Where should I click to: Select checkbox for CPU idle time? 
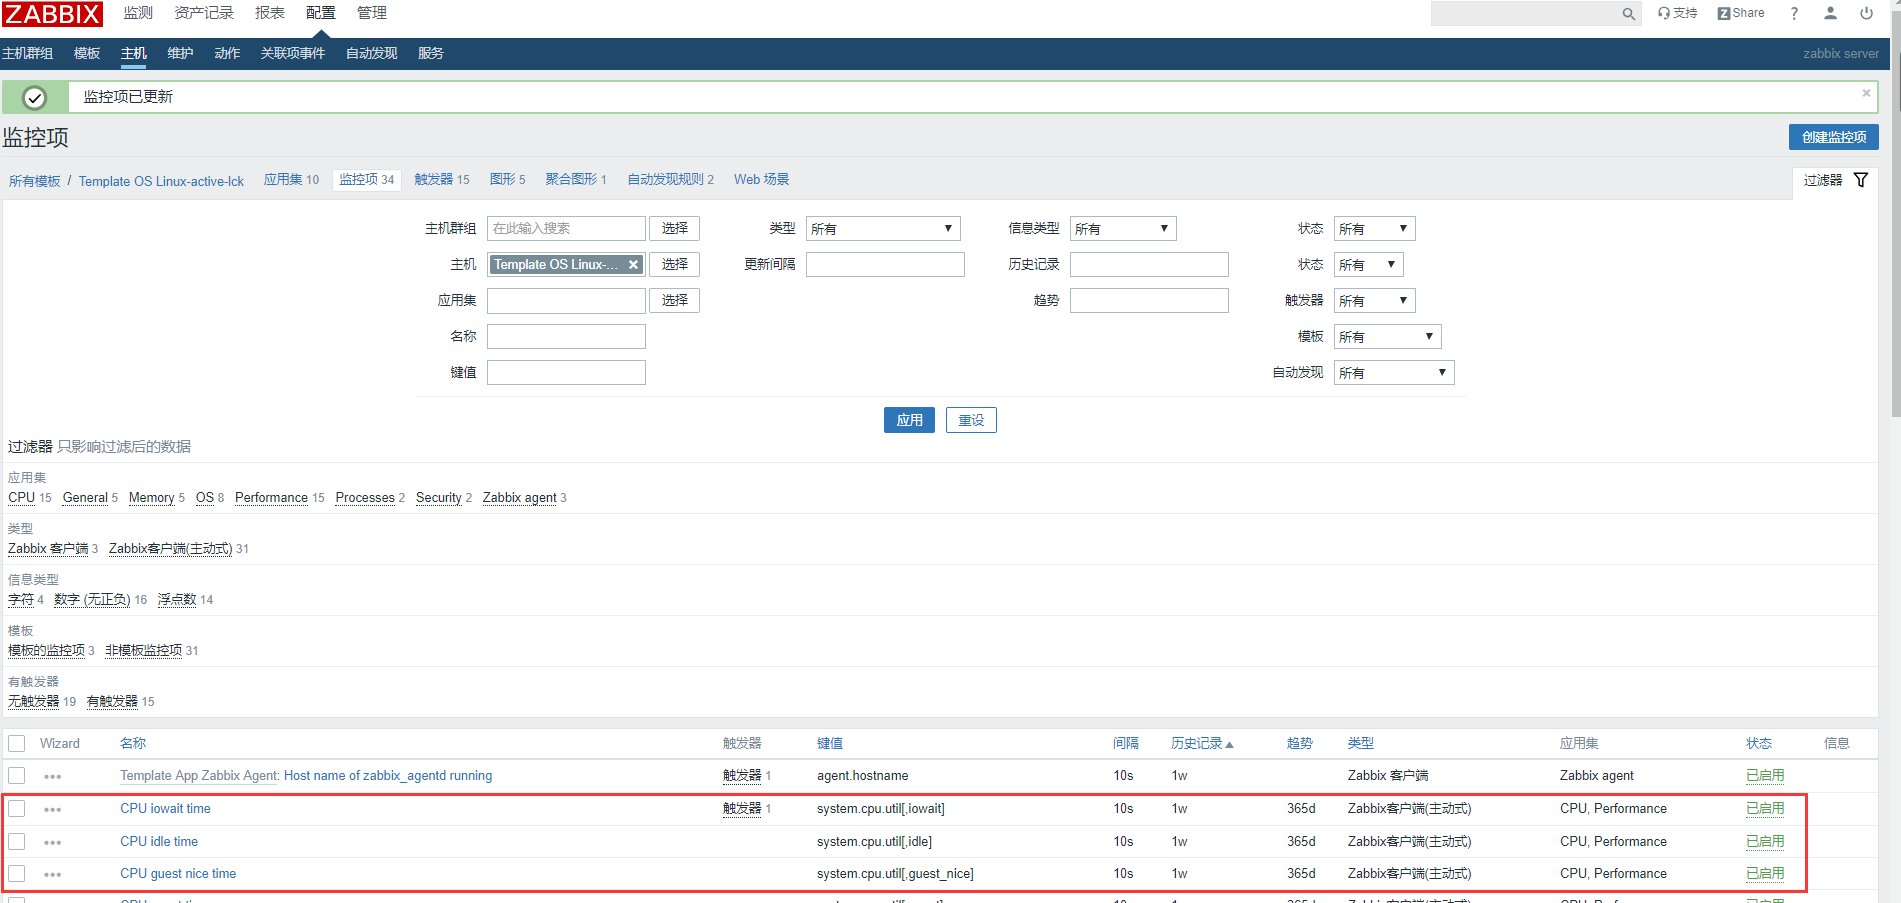[x=17, y=841]
